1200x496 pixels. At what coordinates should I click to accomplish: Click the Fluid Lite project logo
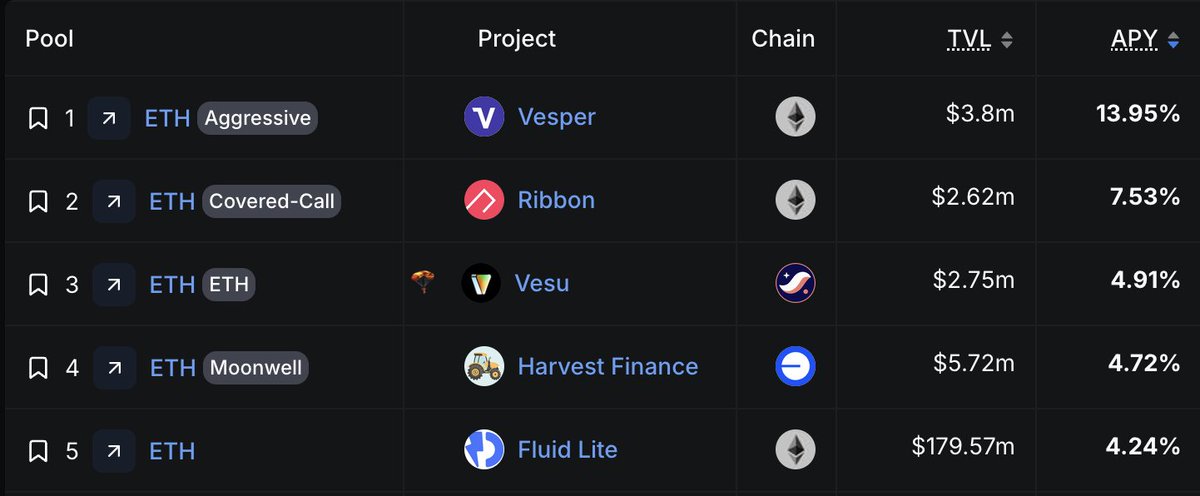pyautogui.click(x=485, y=449)
